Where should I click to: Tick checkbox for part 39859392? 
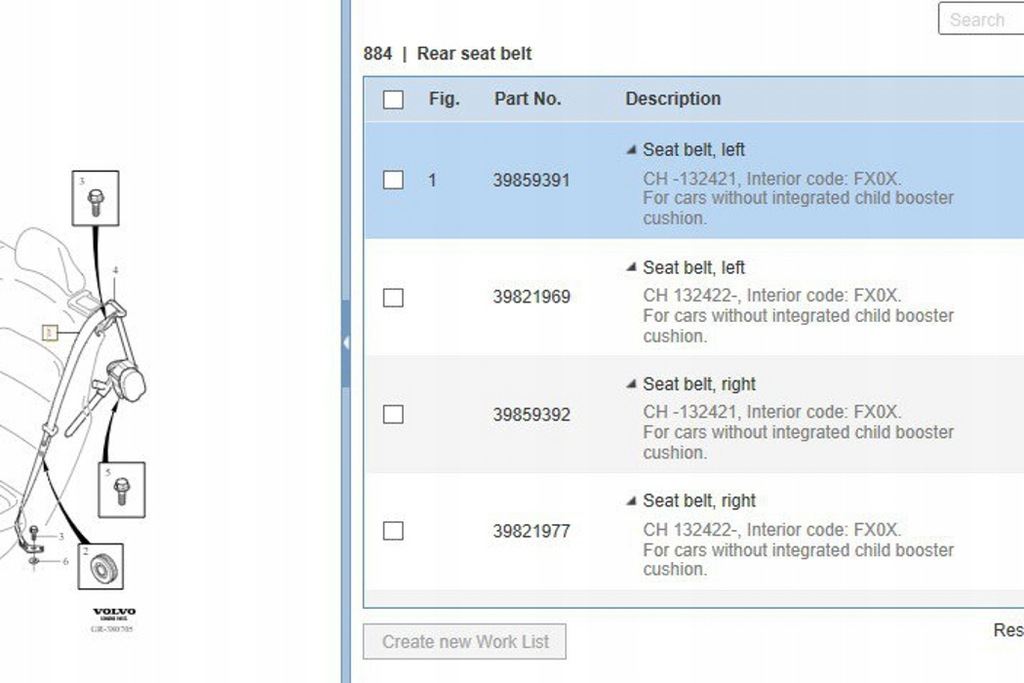click(x=393, y=414)
